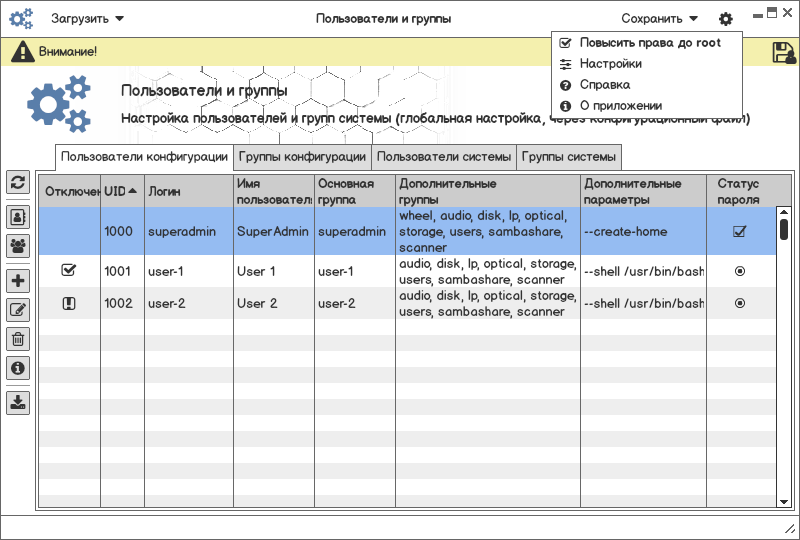Toggle the disabled checkbox for user-1
This screenshot has height=540, width=800.
(69, 270)
